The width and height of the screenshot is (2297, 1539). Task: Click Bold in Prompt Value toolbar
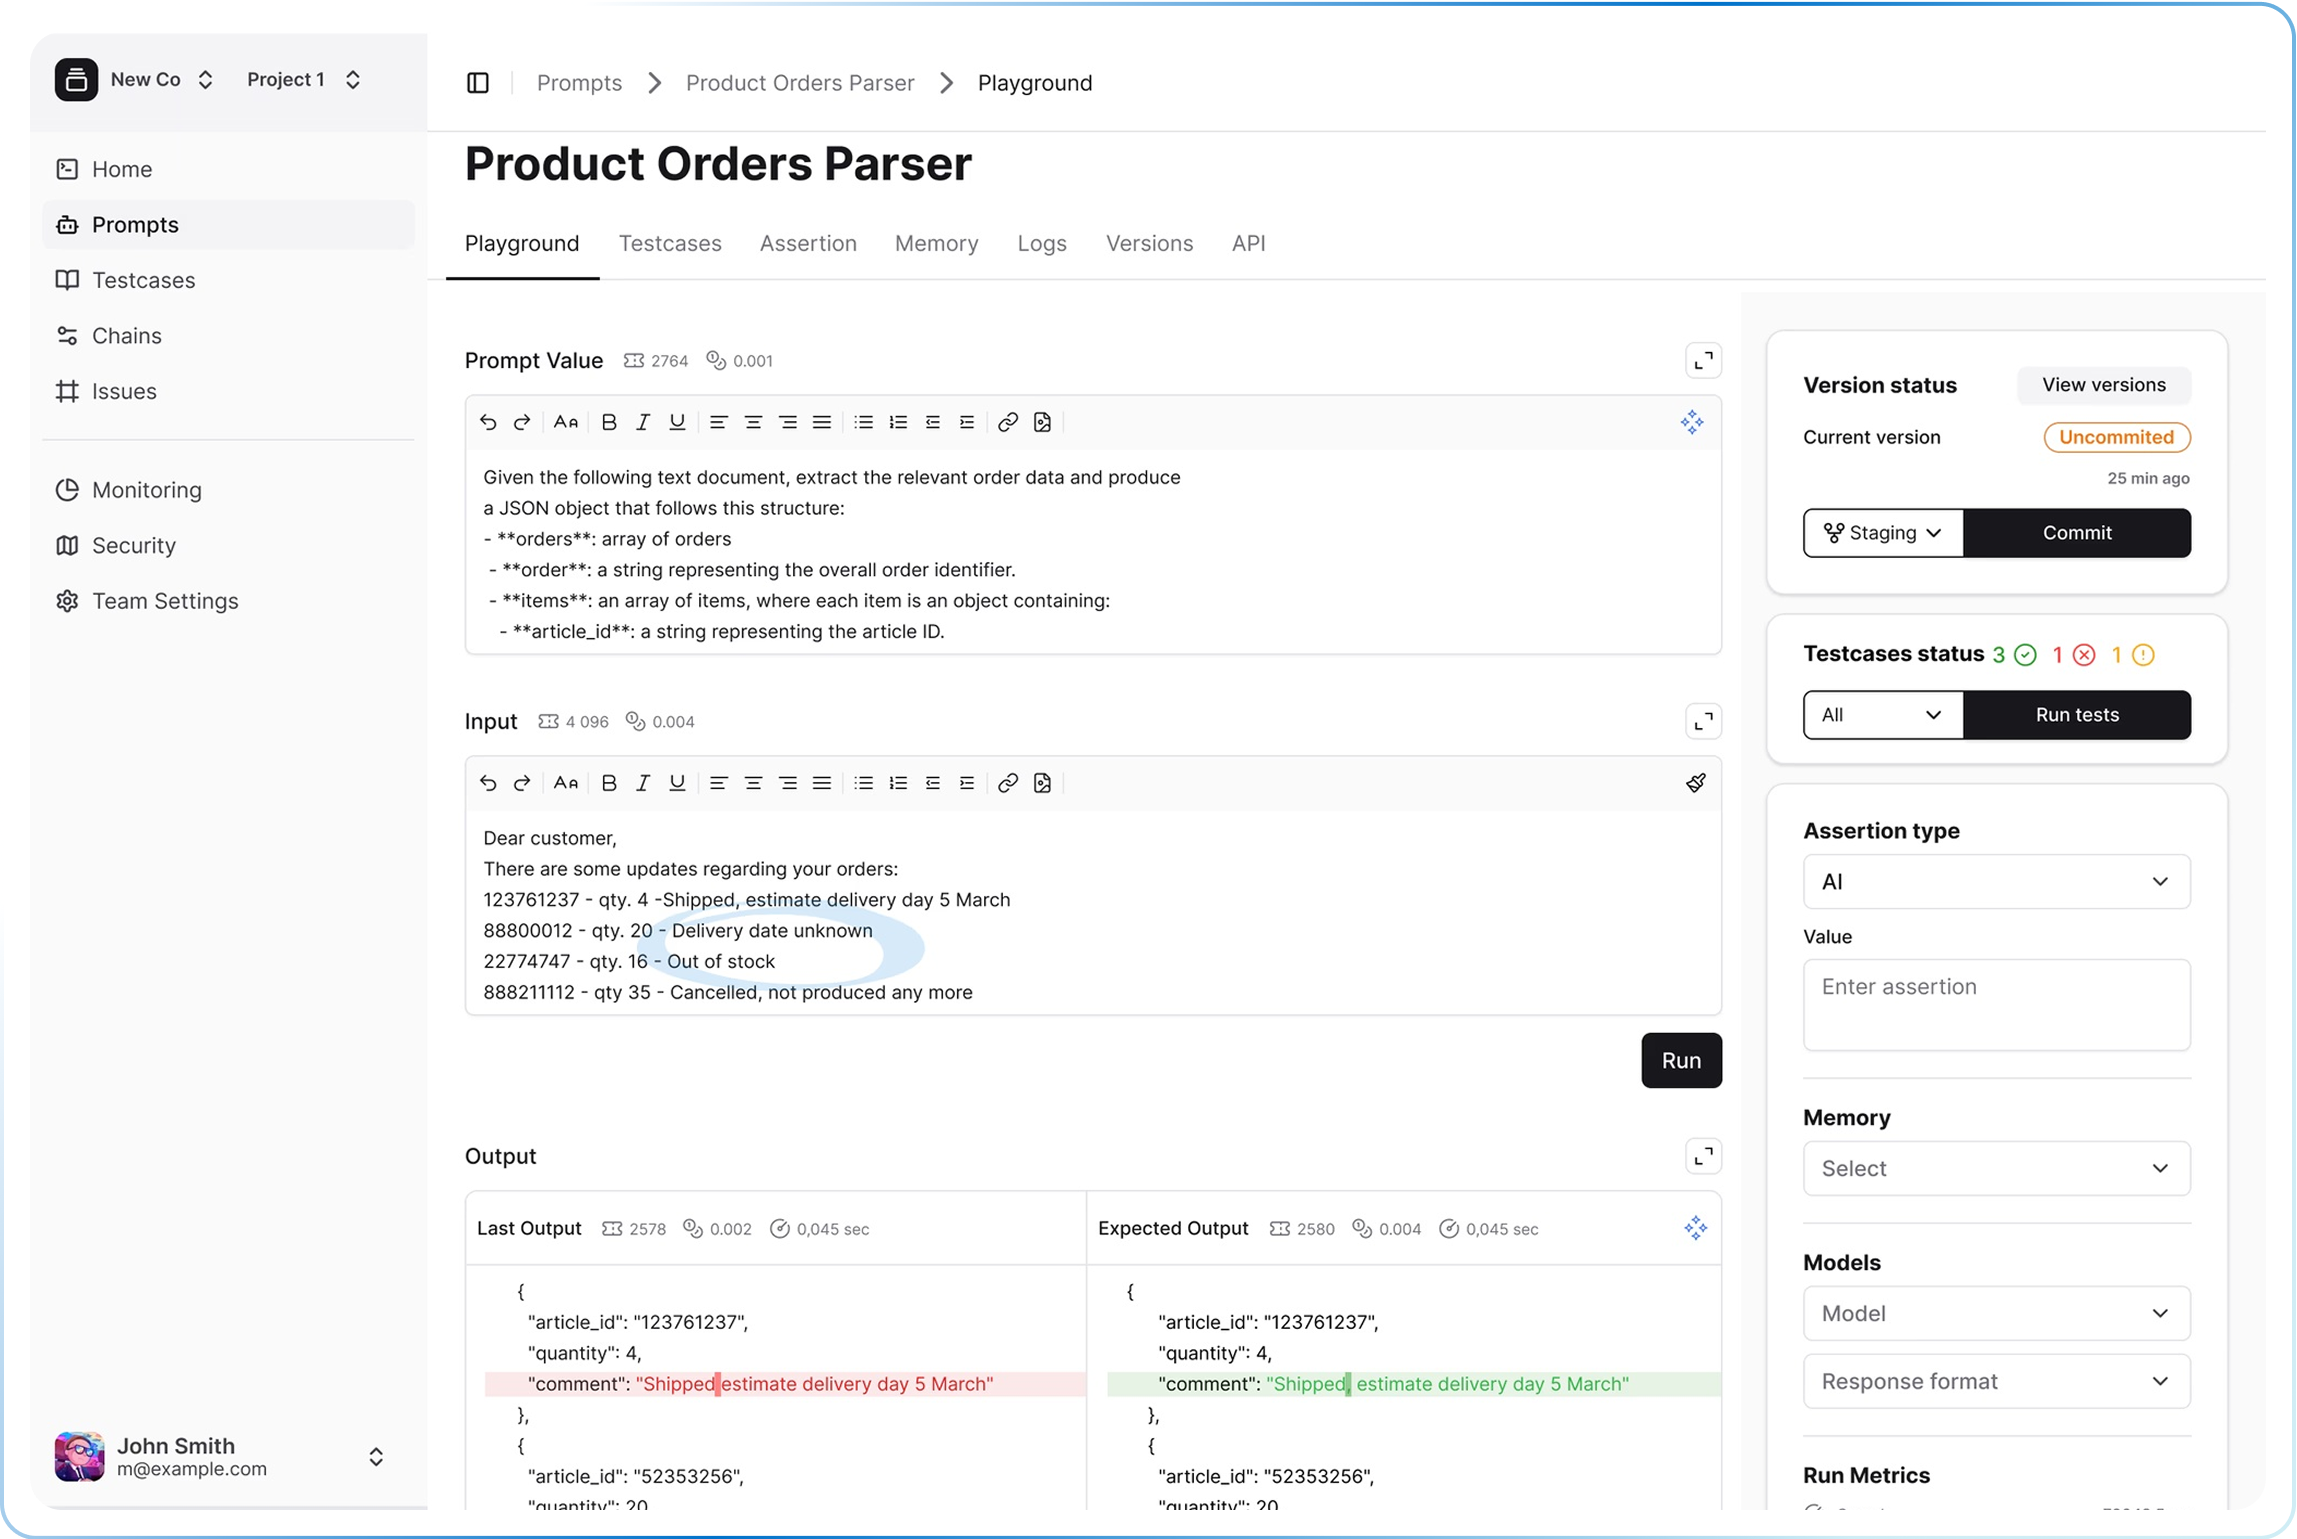coord(608,422)
